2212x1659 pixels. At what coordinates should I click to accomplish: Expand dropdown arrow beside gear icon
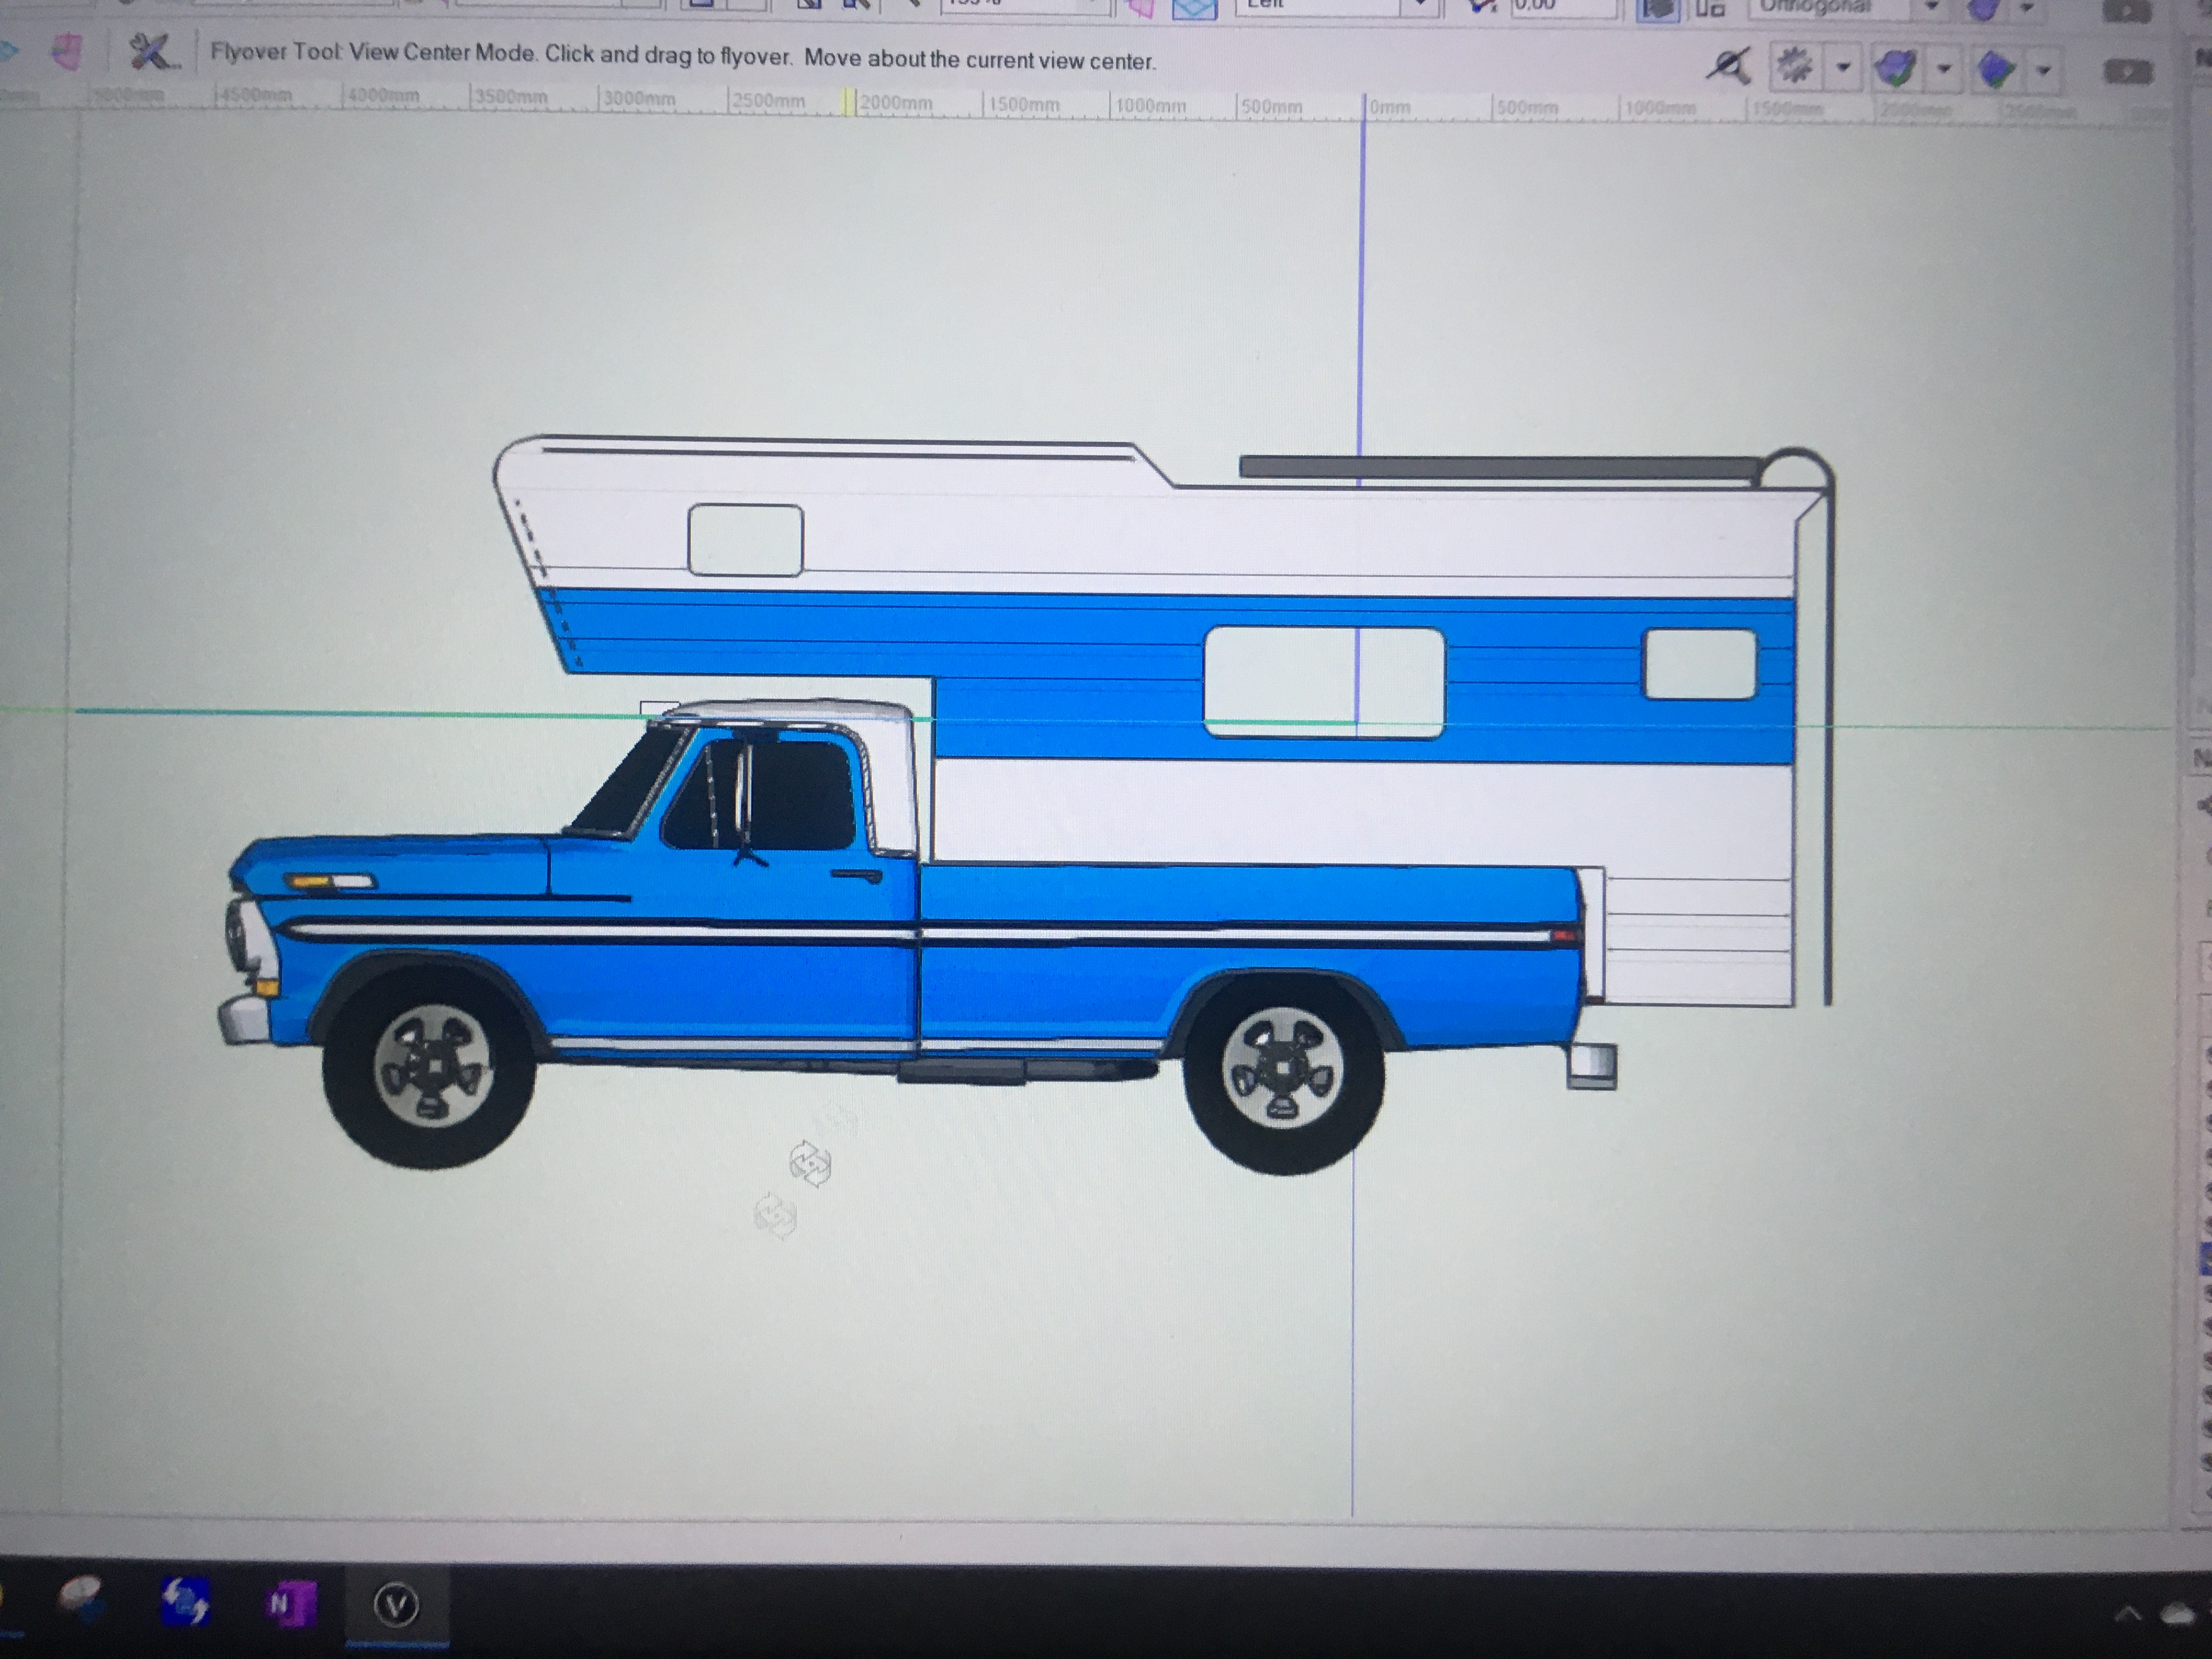coord(1843,68)
